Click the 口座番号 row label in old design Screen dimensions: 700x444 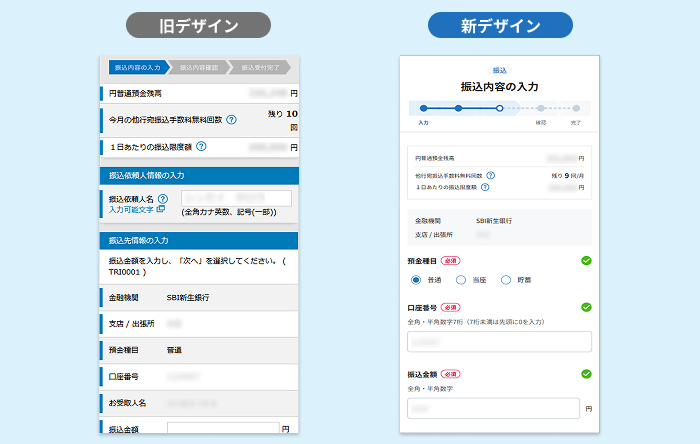[x=123, y=377]
